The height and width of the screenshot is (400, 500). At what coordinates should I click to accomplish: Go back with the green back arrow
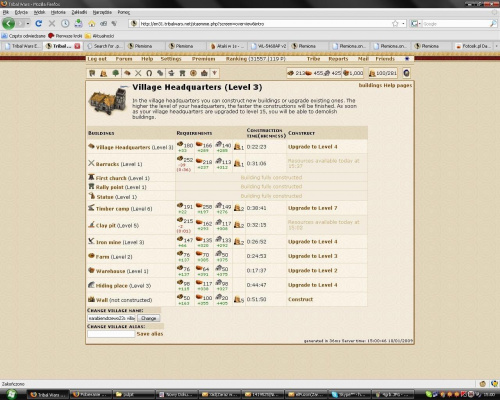point(8,23)
